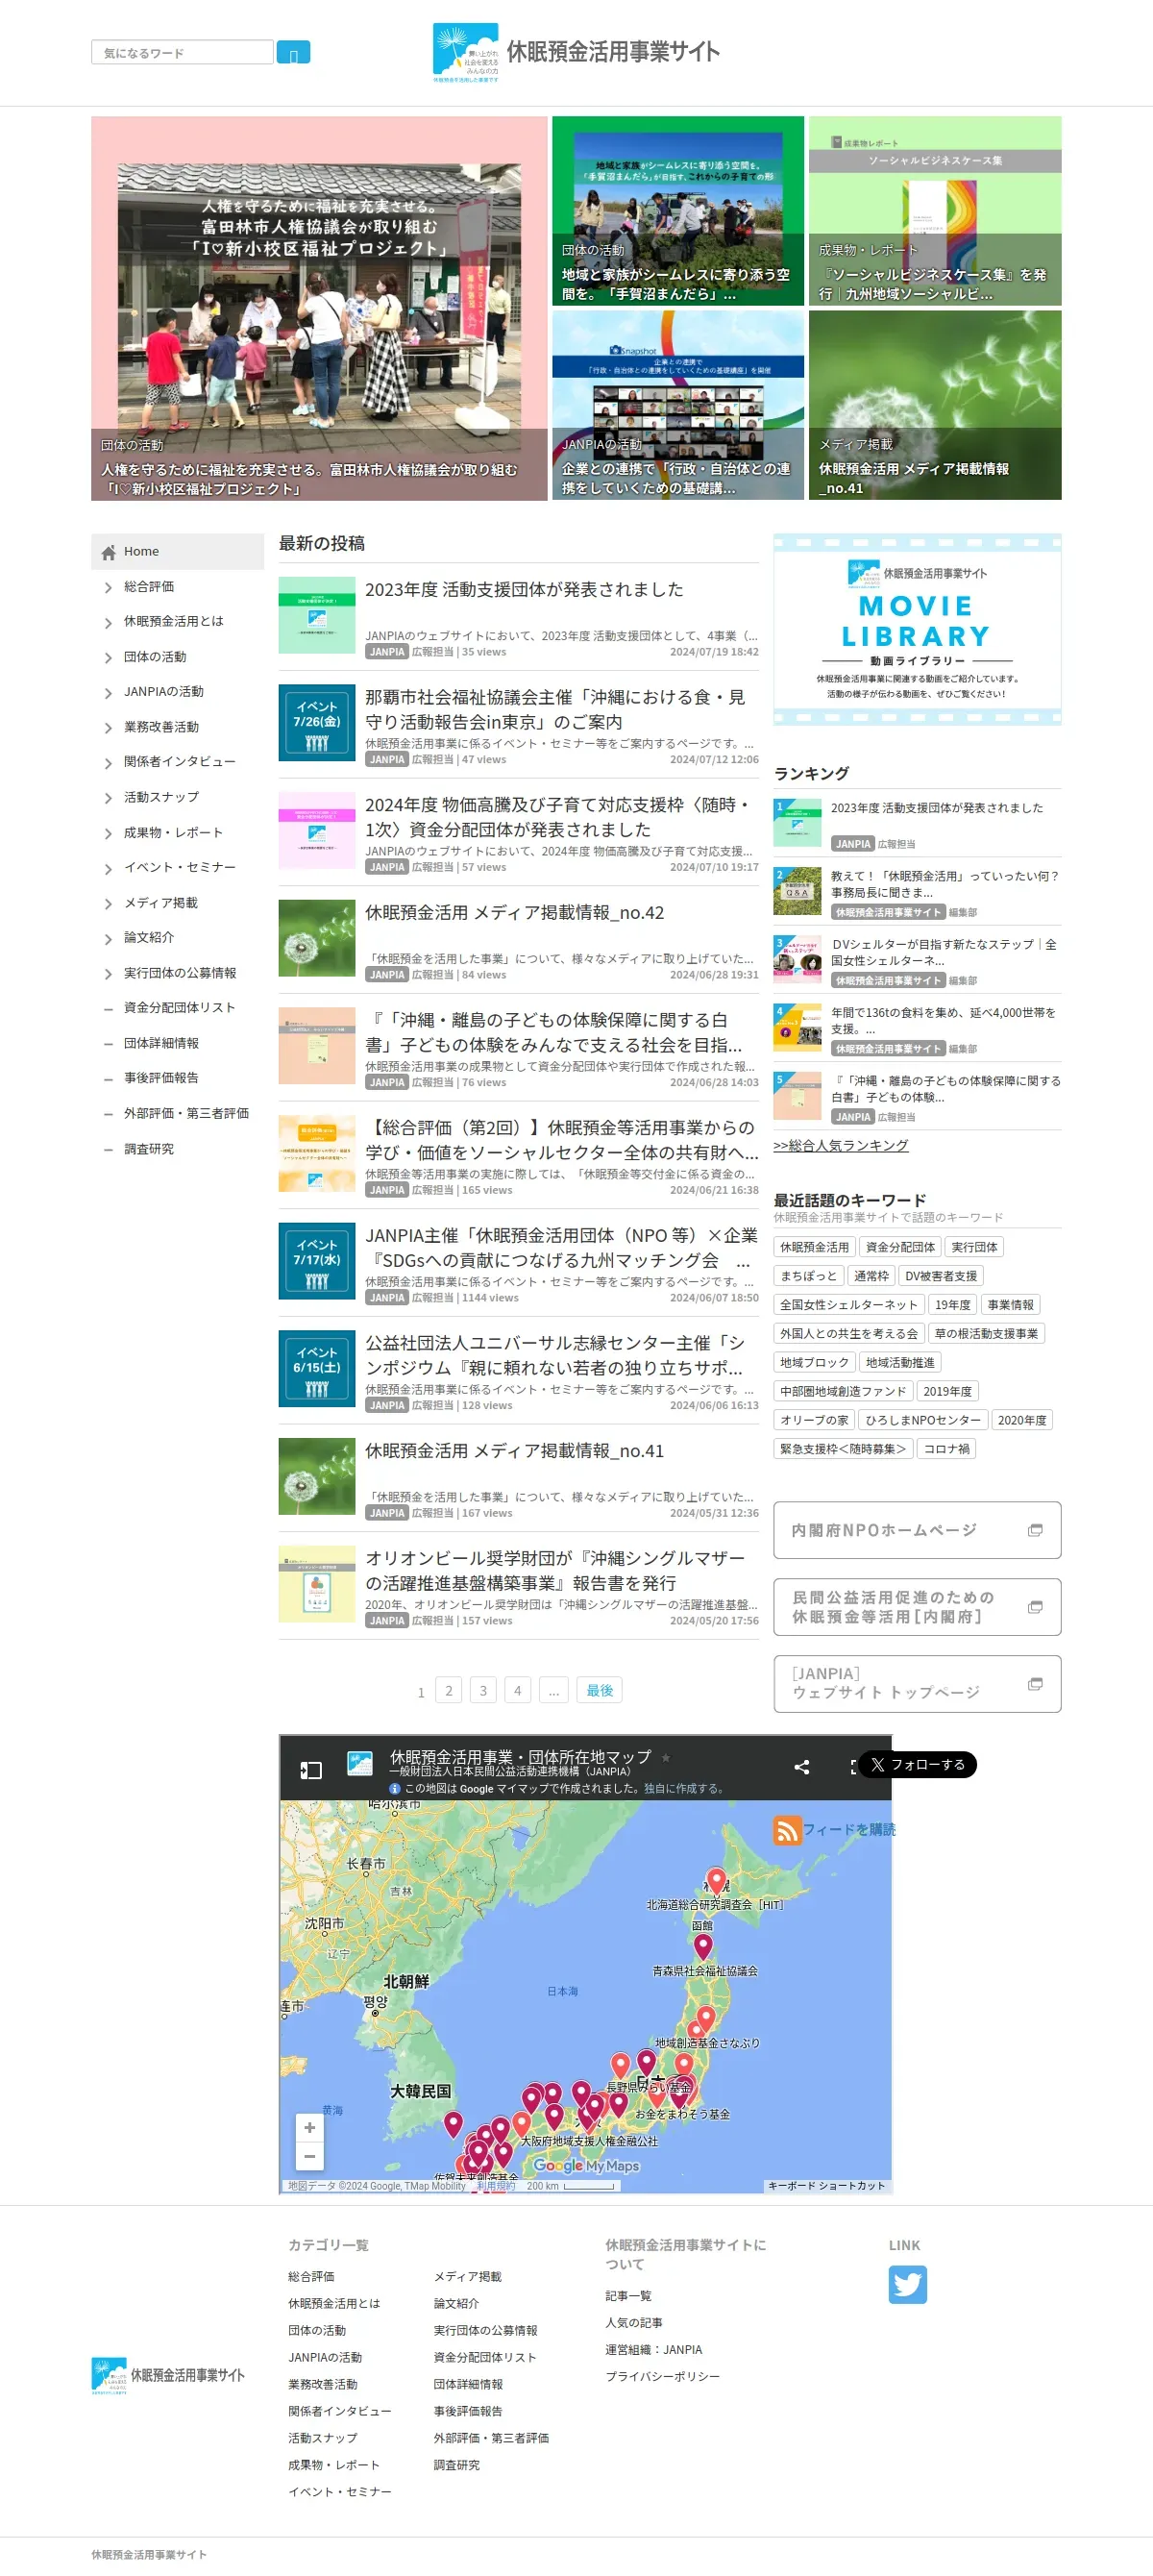Zoom out on the map
1153x2576 pixels.
[310, 2156]
